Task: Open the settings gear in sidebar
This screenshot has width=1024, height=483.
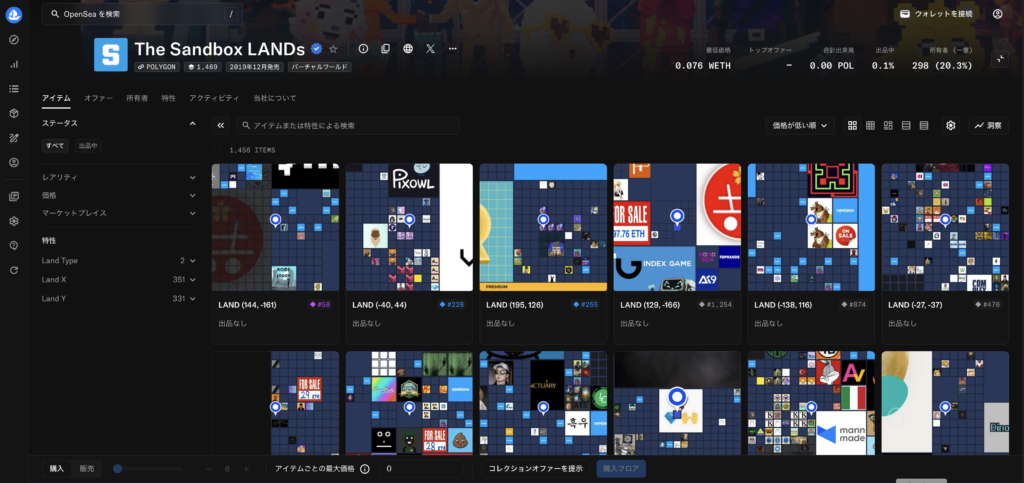Action: point(14,221)
